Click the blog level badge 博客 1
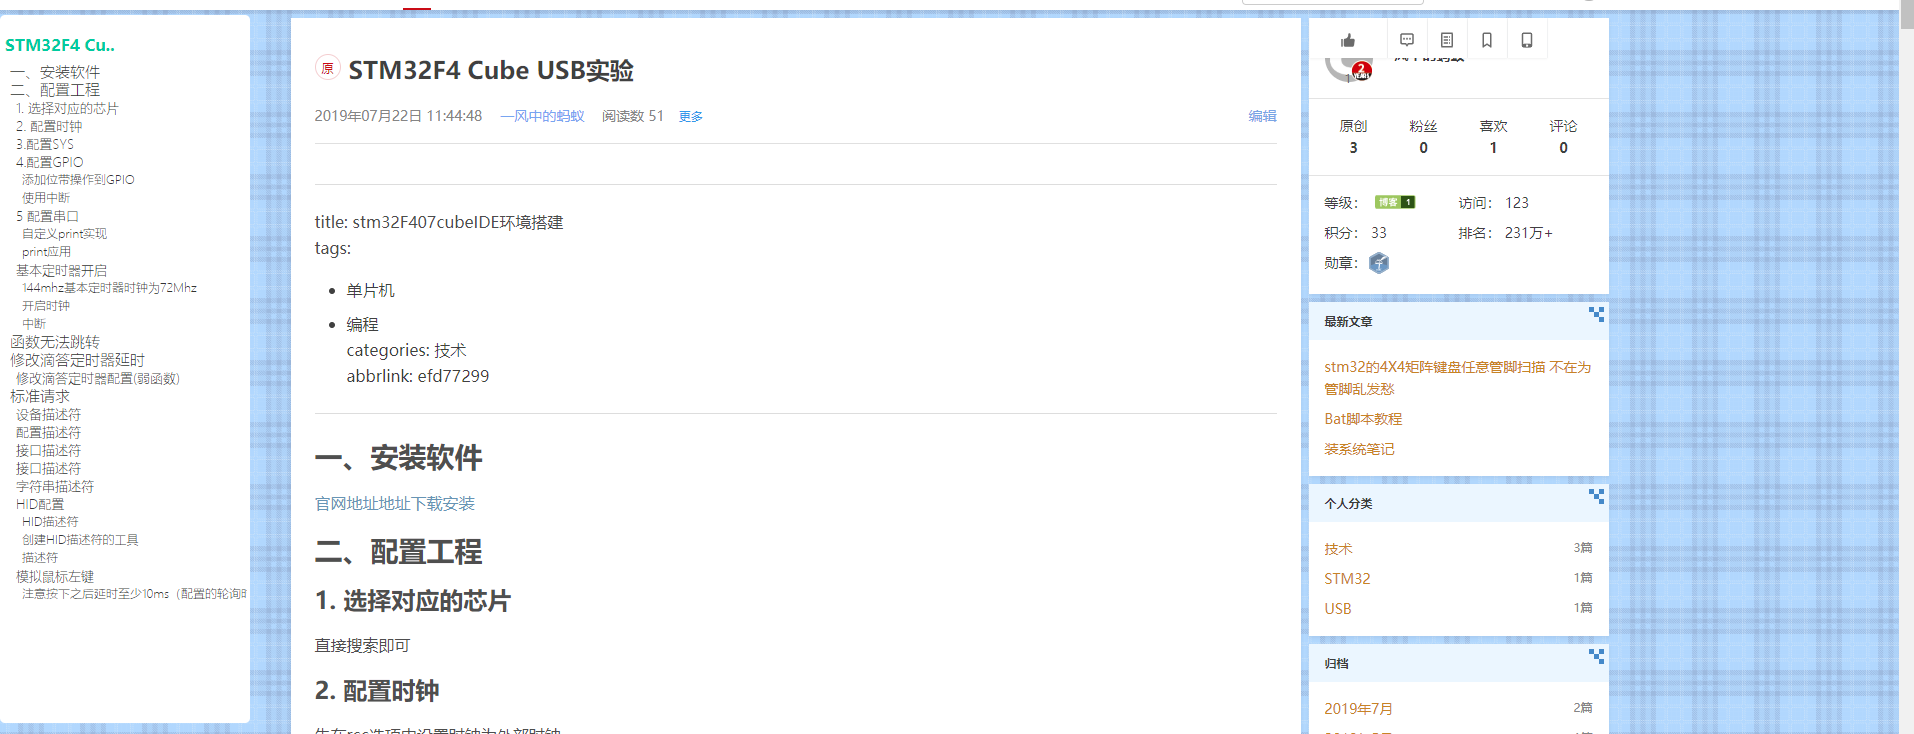The image size is (1914, 734). 1394,202
